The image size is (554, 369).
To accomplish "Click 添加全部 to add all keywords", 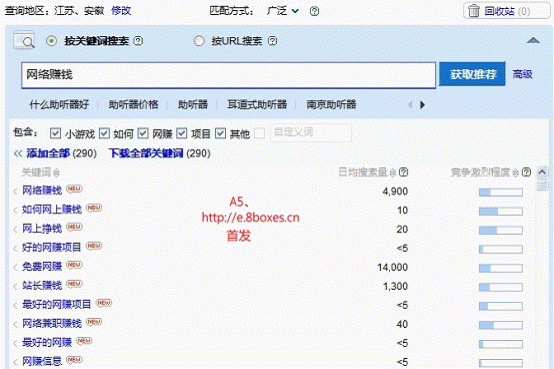I will [x=48, y=153].
